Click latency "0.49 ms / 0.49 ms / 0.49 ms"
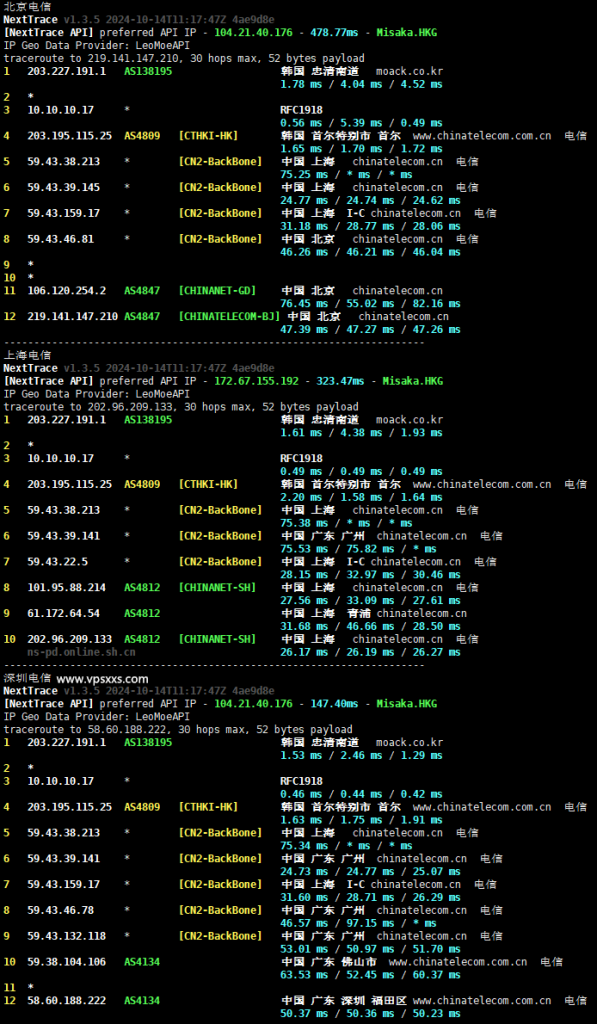 [x=361, y=472]
